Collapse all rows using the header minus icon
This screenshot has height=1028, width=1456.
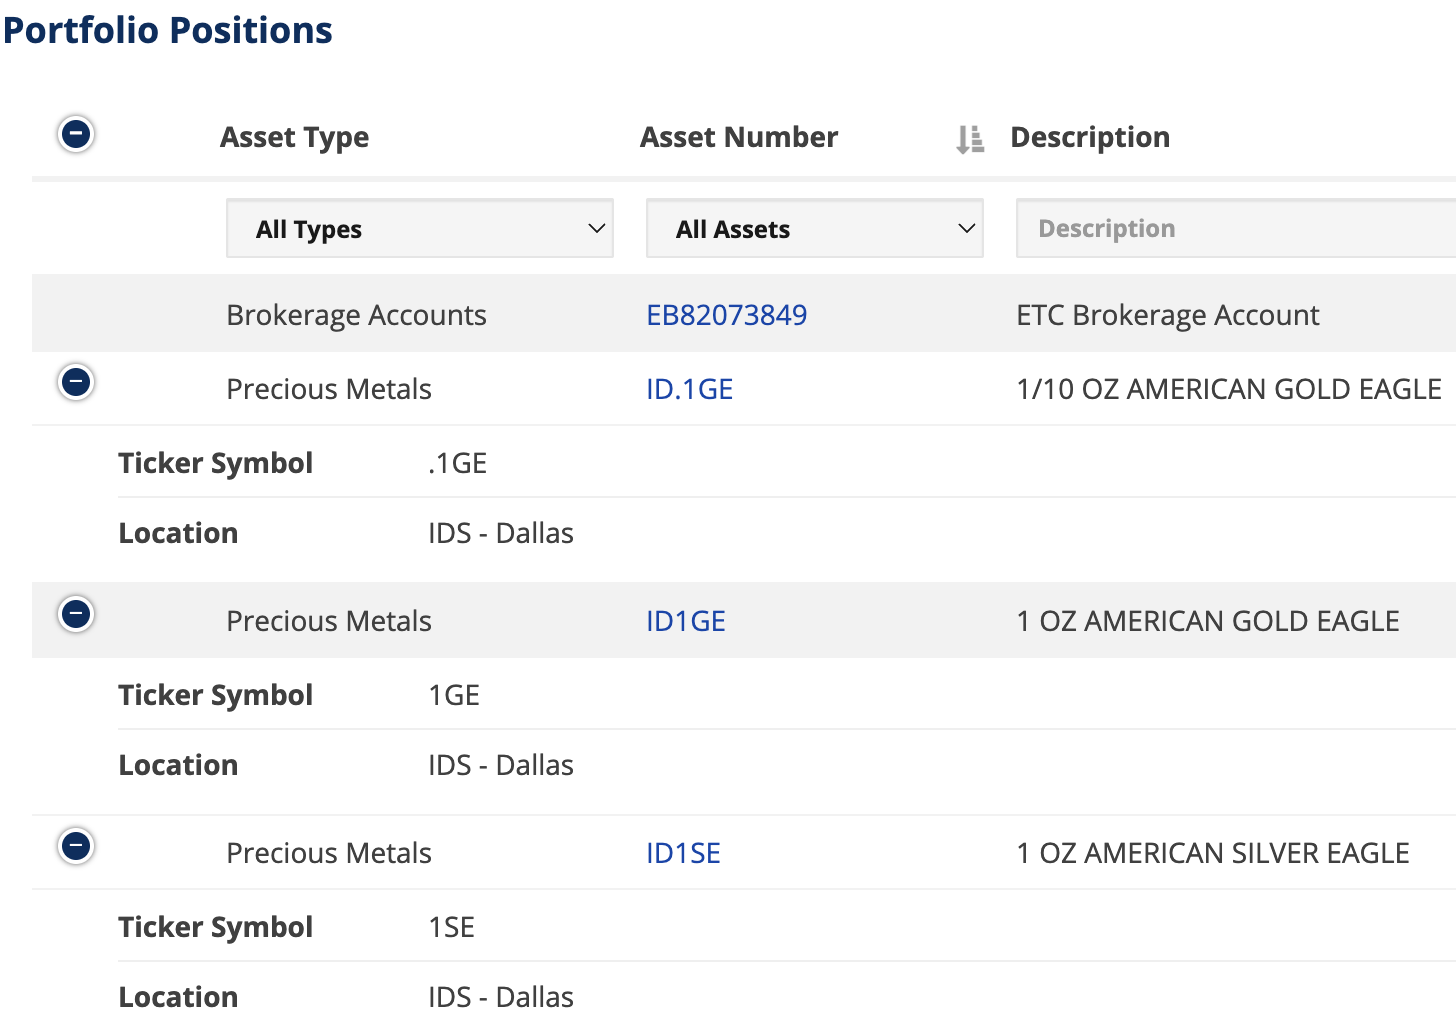(76, 133)
